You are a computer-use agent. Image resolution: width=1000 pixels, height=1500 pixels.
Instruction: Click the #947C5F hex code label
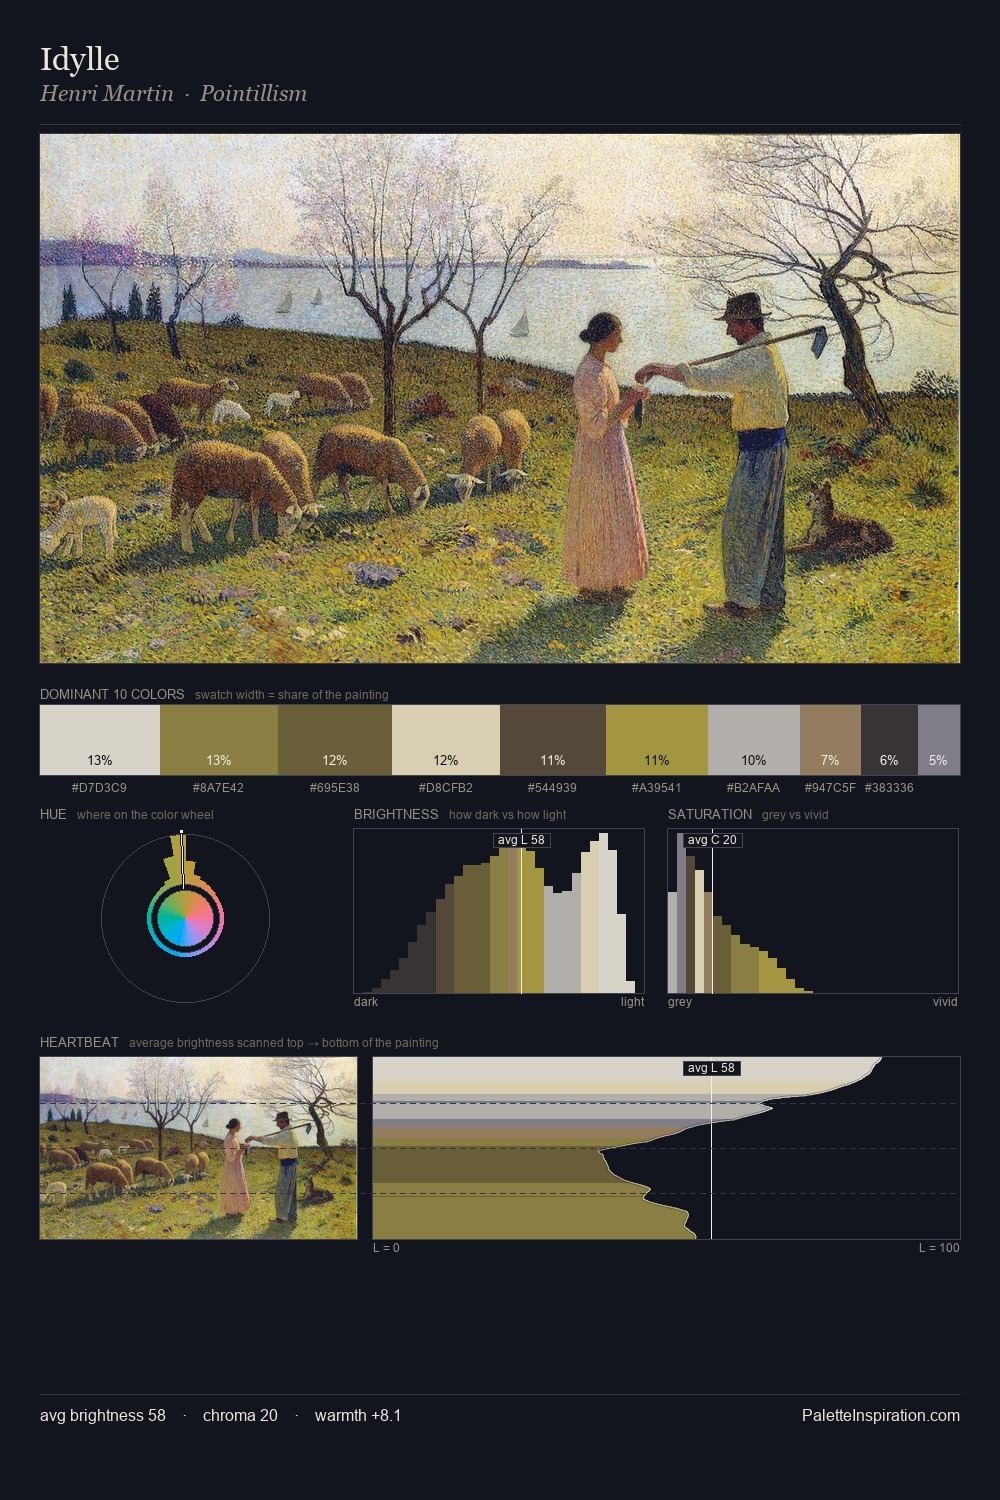[x=830, y=788]
